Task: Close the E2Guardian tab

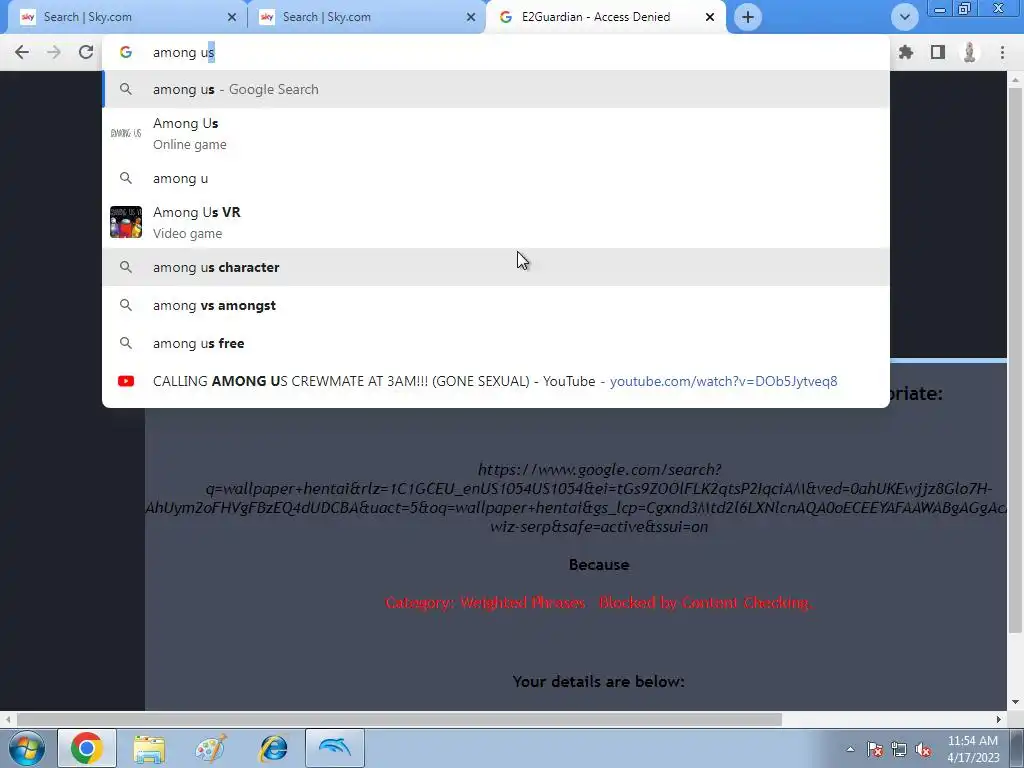Action: (710, 17)
